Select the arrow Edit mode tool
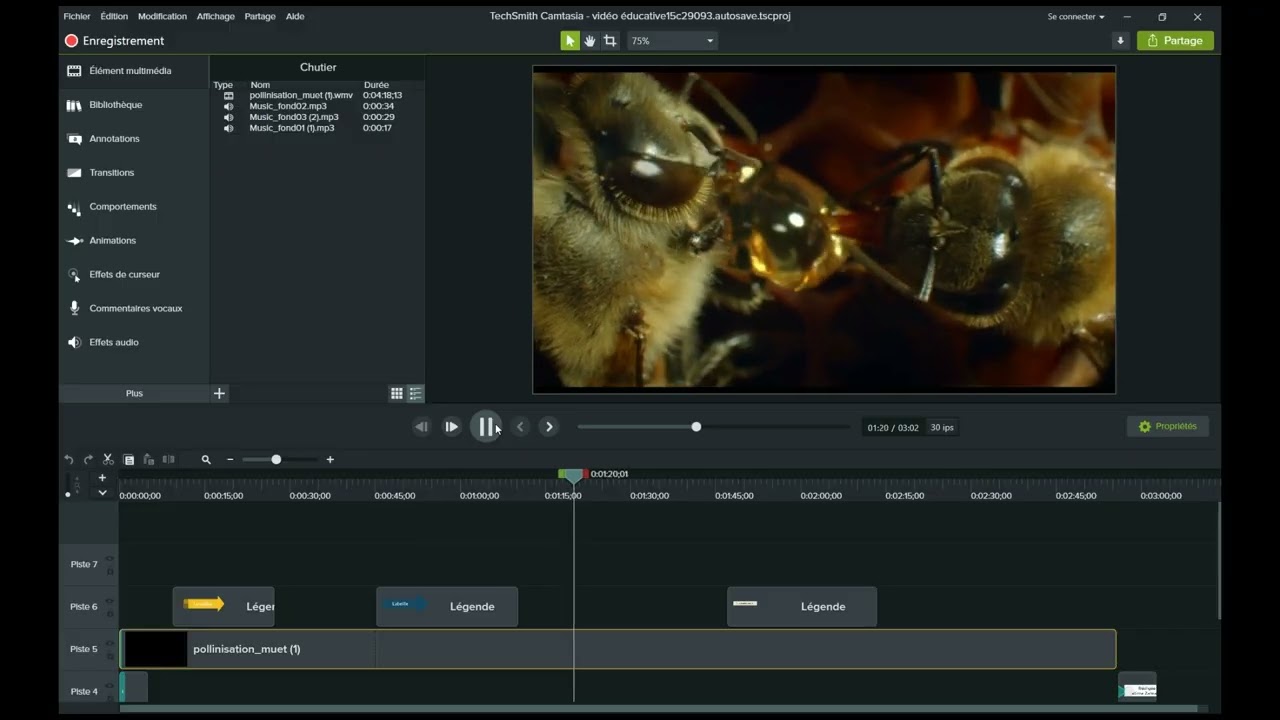This screenshot has width=1280, height=720. [570, 41]
